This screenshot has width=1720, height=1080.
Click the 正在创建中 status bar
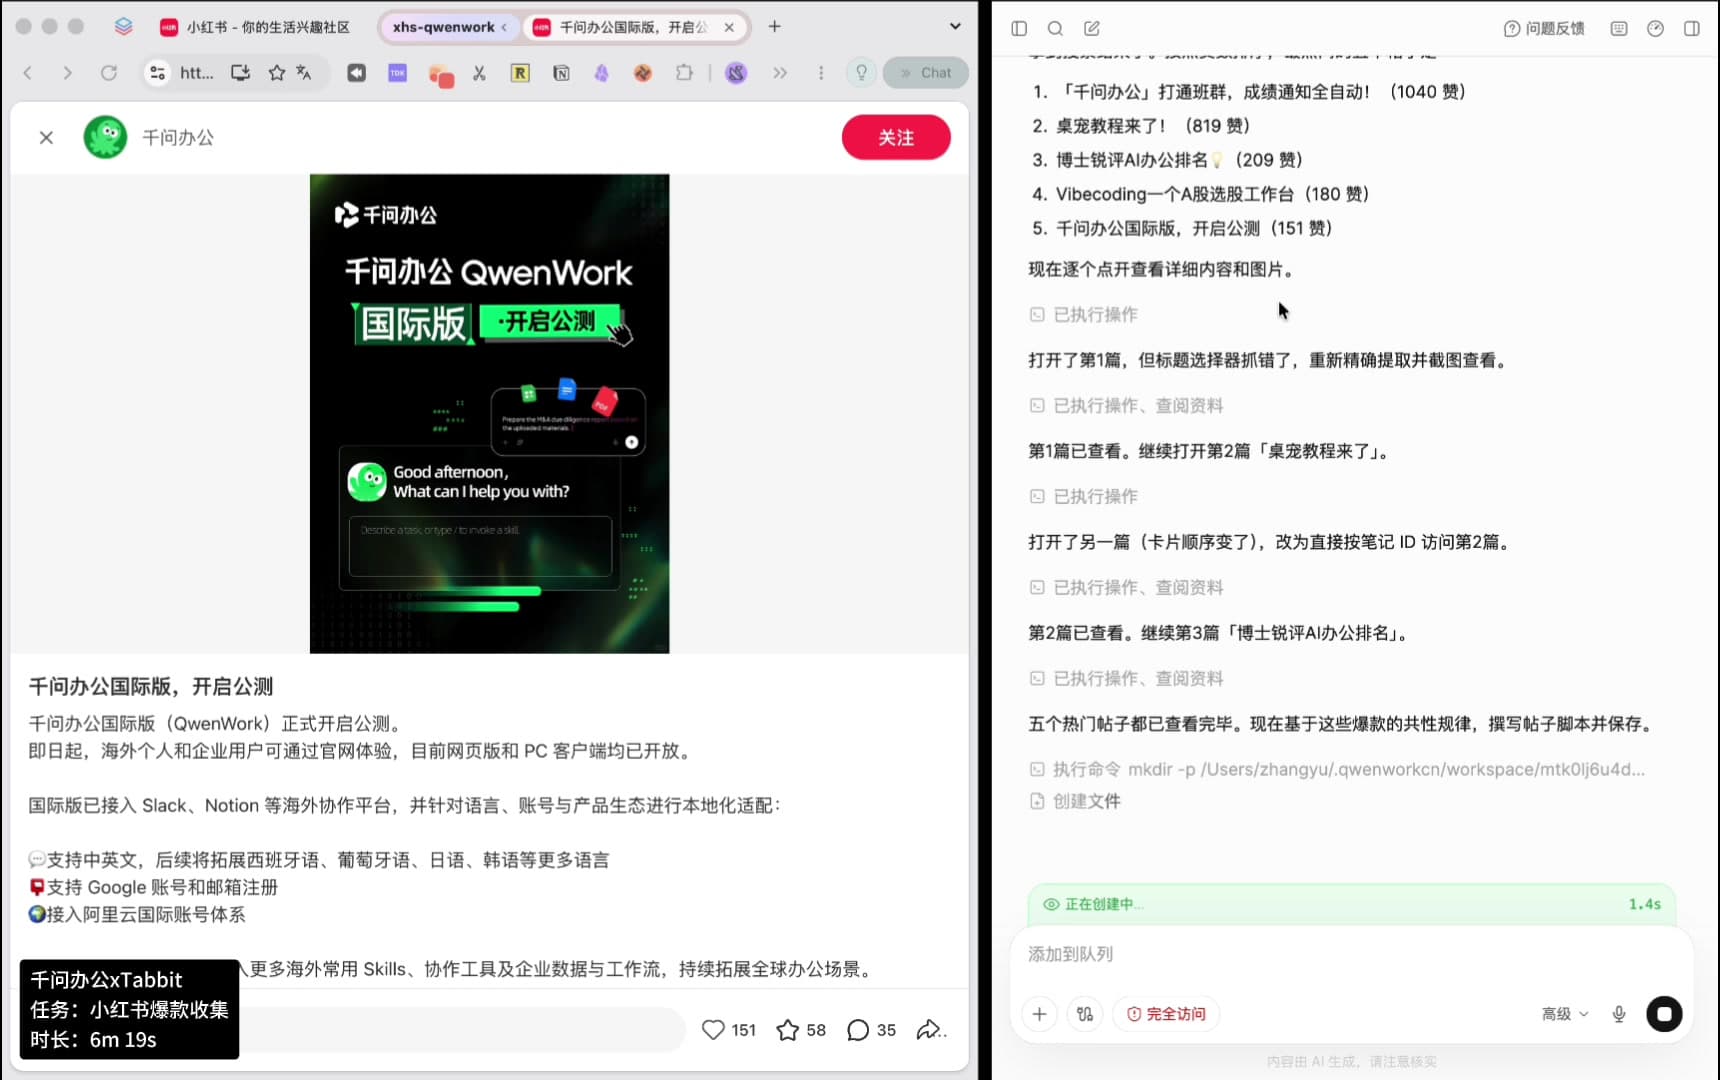[x=1352, y=904]
